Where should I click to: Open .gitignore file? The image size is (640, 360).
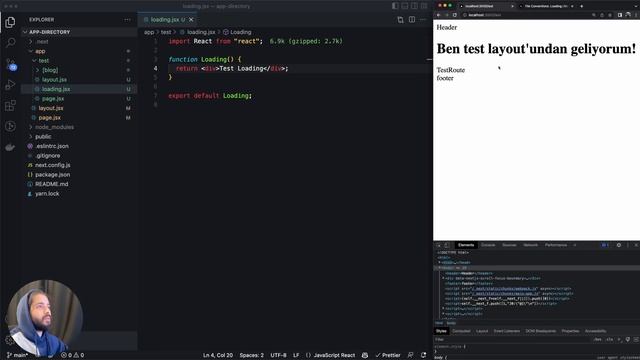79,156
